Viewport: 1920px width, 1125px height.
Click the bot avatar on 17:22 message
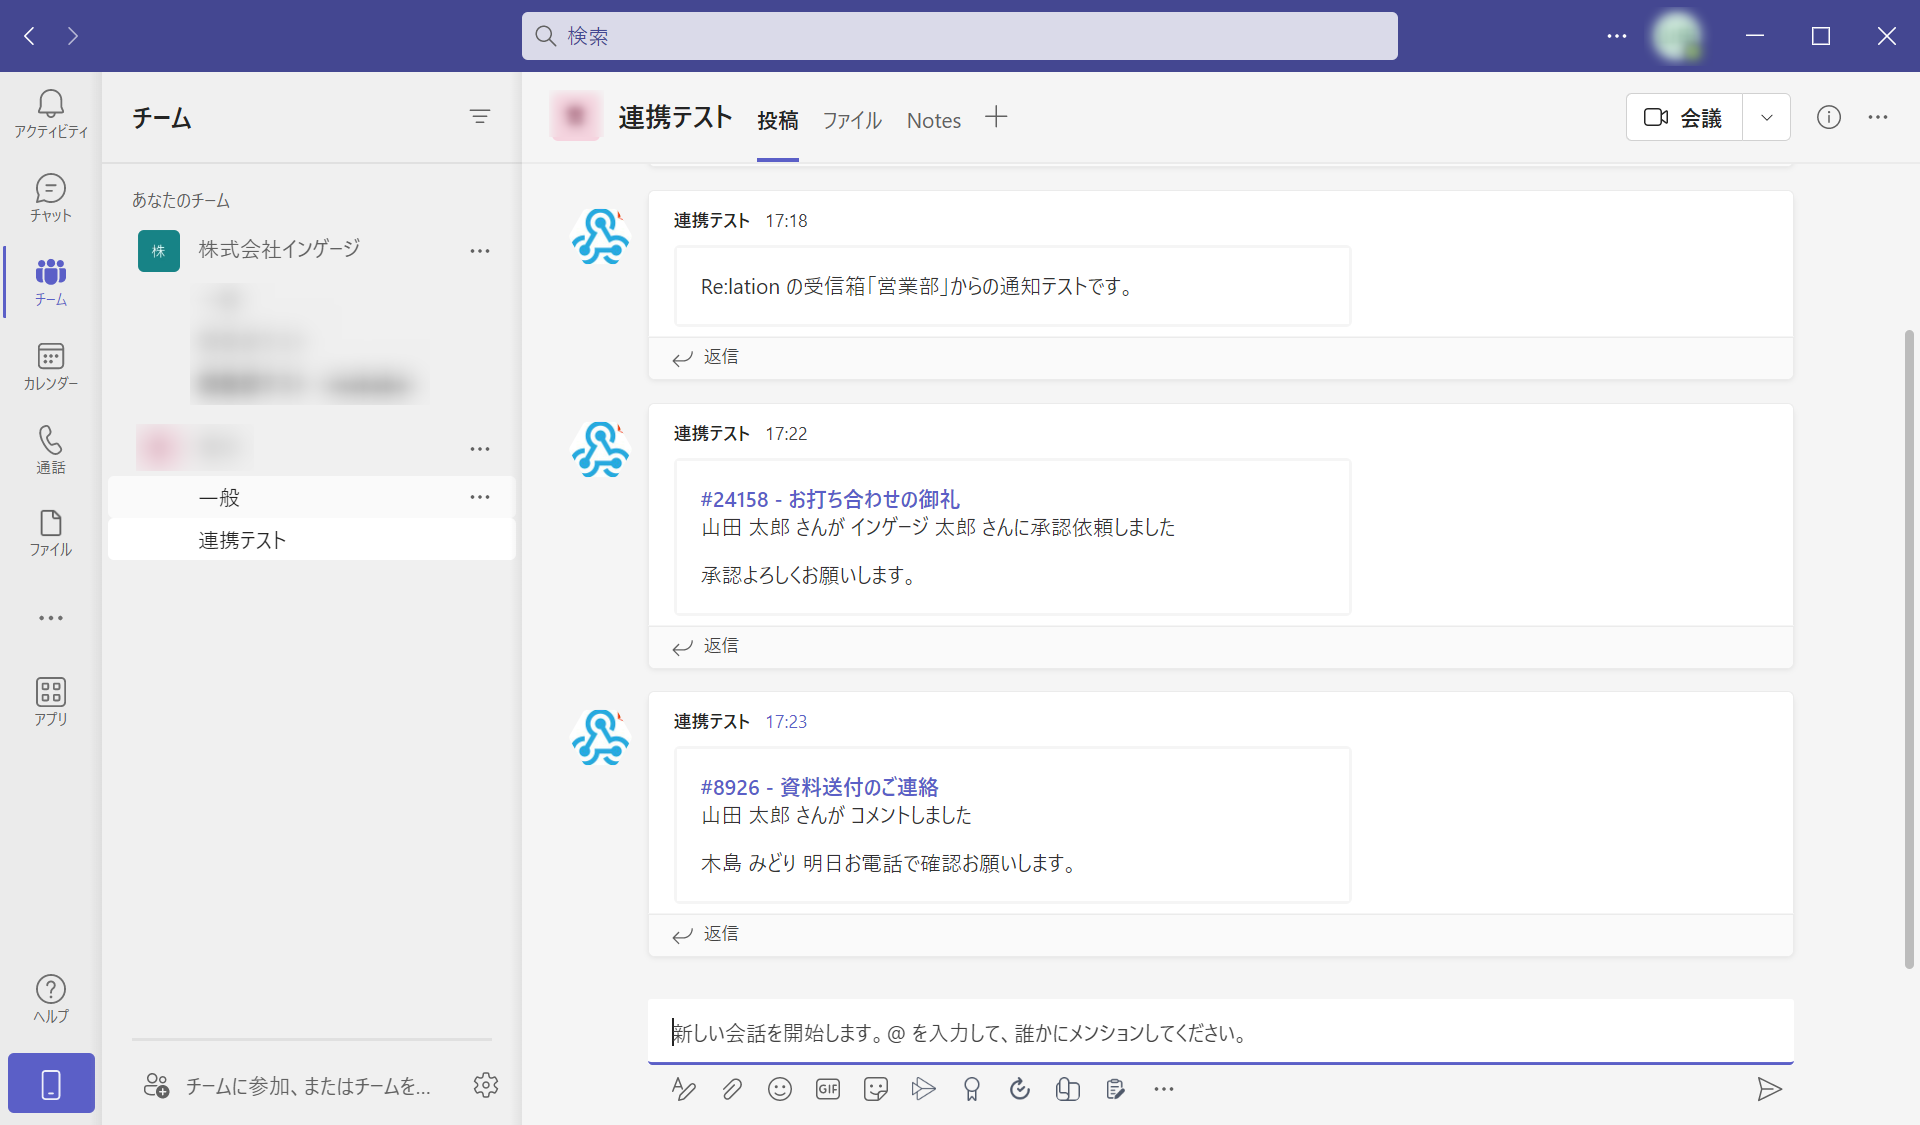click(x=600, y=449)
